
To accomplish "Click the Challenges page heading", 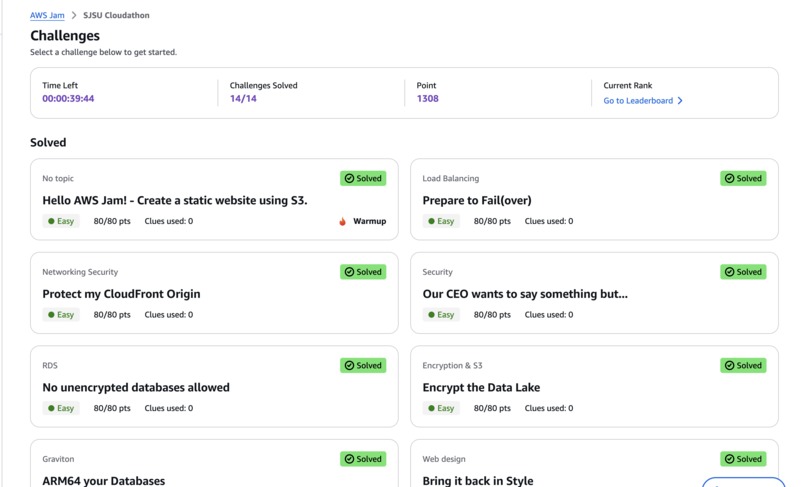I will pos(65,35).
